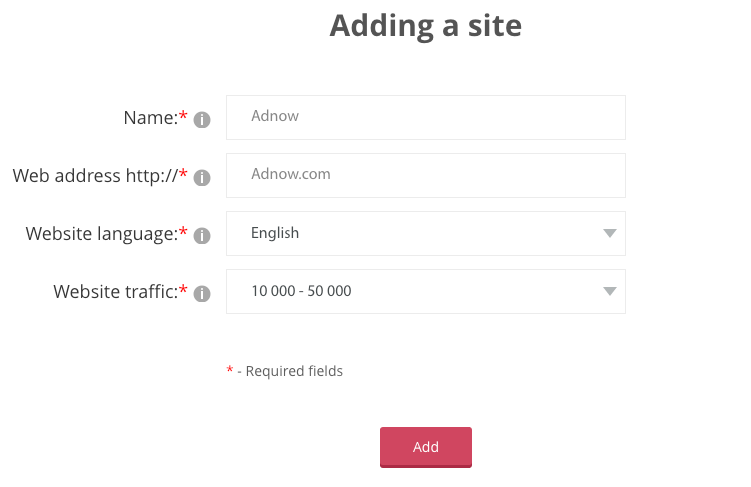Viewport: 751px width, 487px height.
Task: Click the Website language info icon
Action: (202, 236)
